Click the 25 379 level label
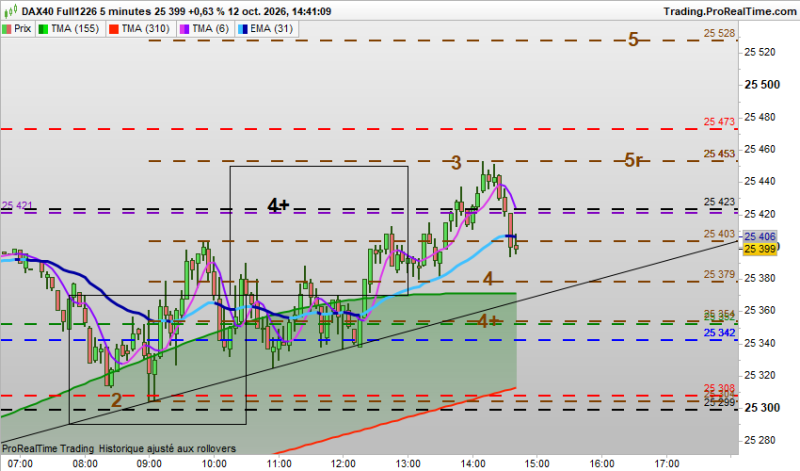Image resolution: width=800 pixels, height=471 pixels. click(x=719, y=275)
